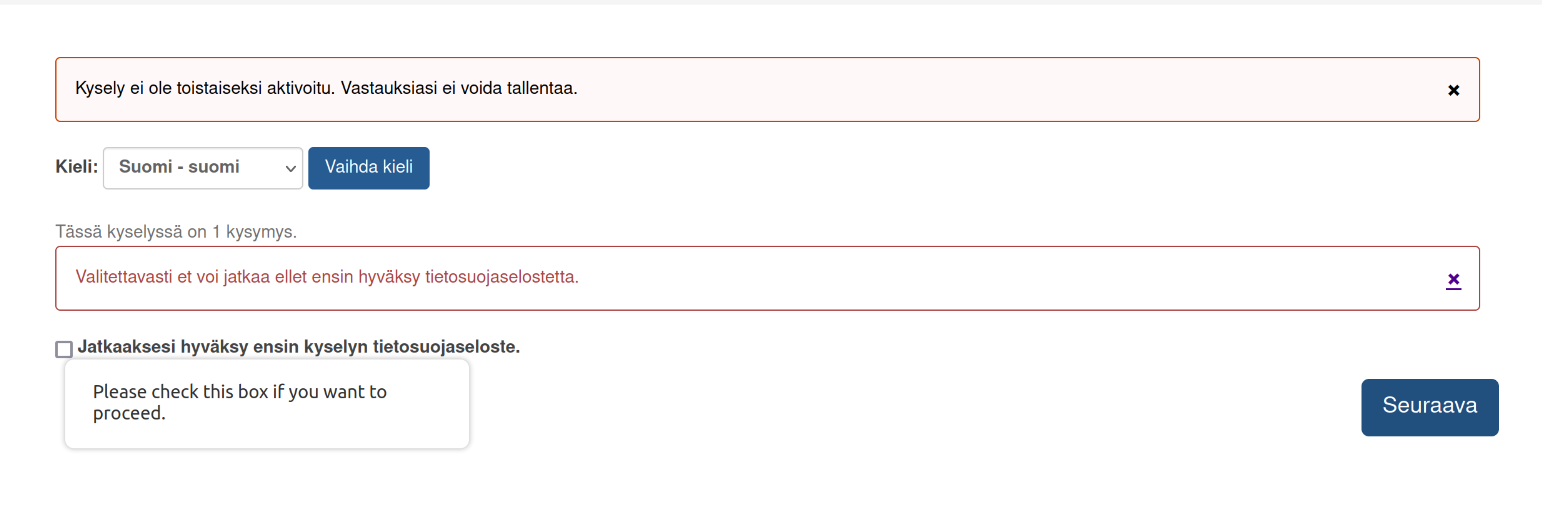
Task: Dismiss the survey not activated alert
Action: point(1454,90)
